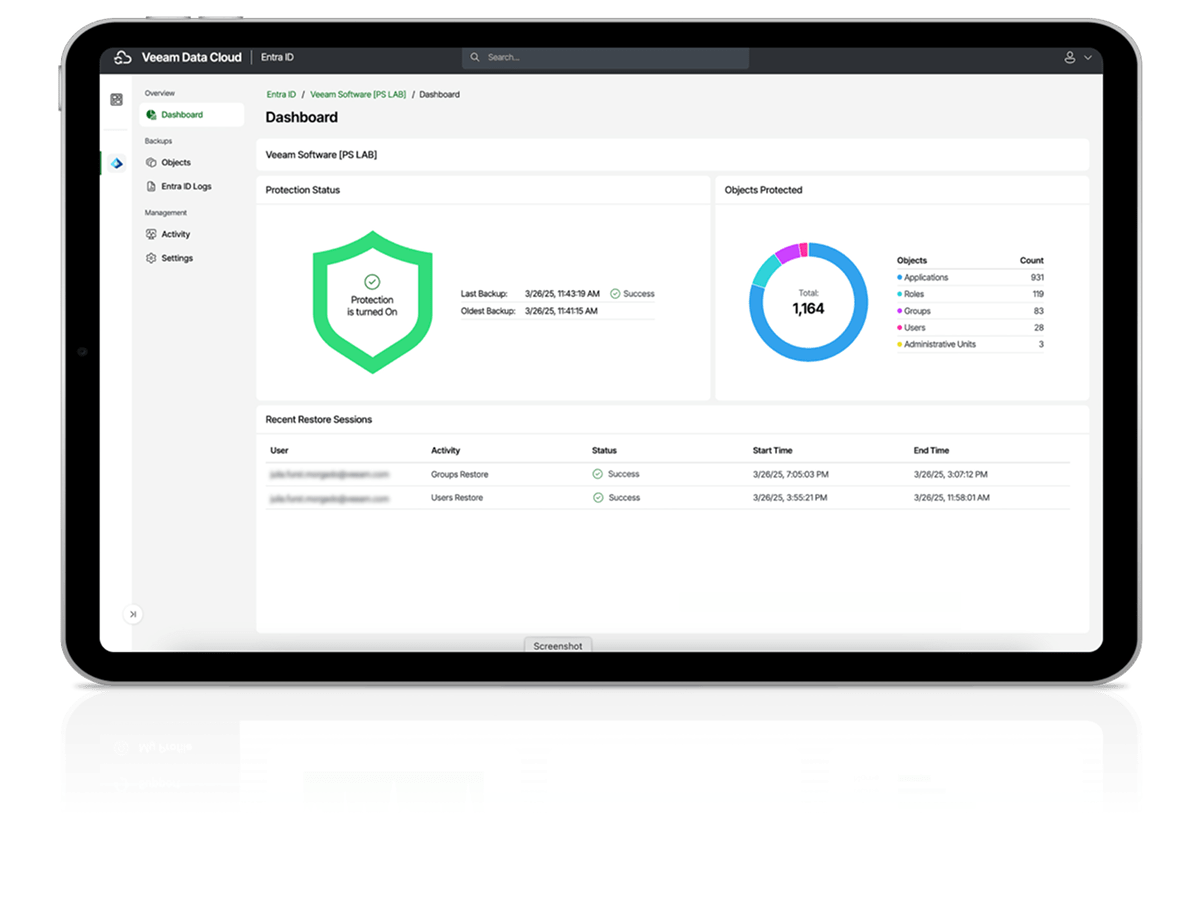Screen dimensions: 1200x924
Task: Switch to the Screenshot tab at the bottom
Action: (558, 646)
